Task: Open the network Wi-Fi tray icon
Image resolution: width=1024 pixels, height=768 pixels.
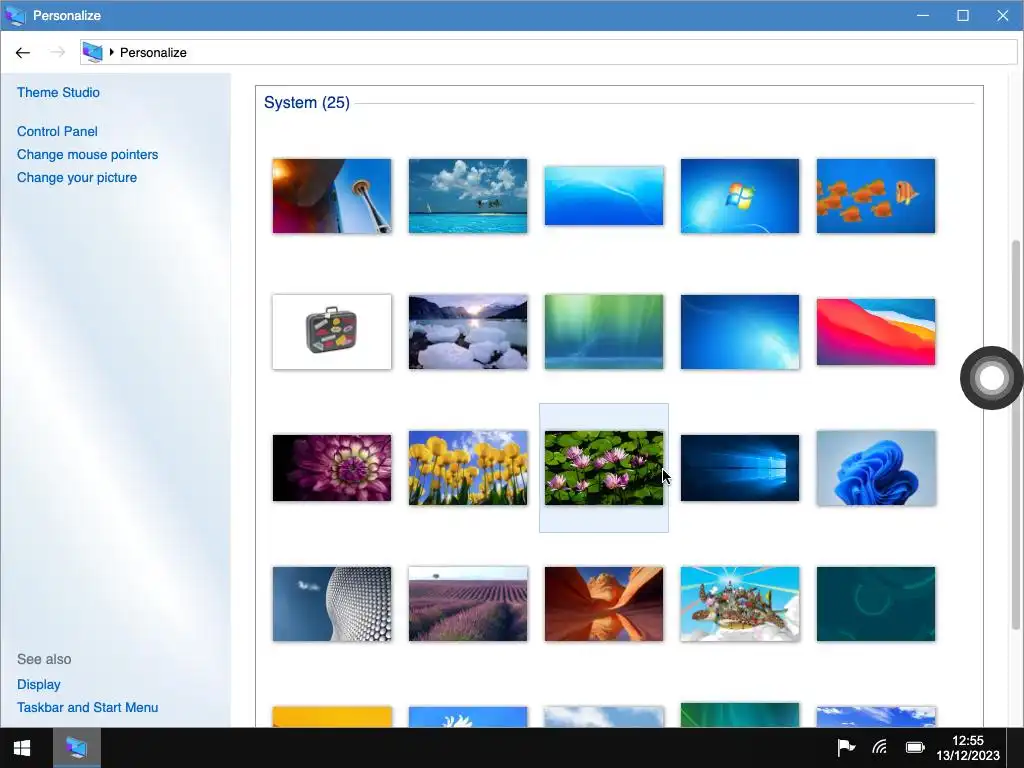Action: tap(880, 747)
